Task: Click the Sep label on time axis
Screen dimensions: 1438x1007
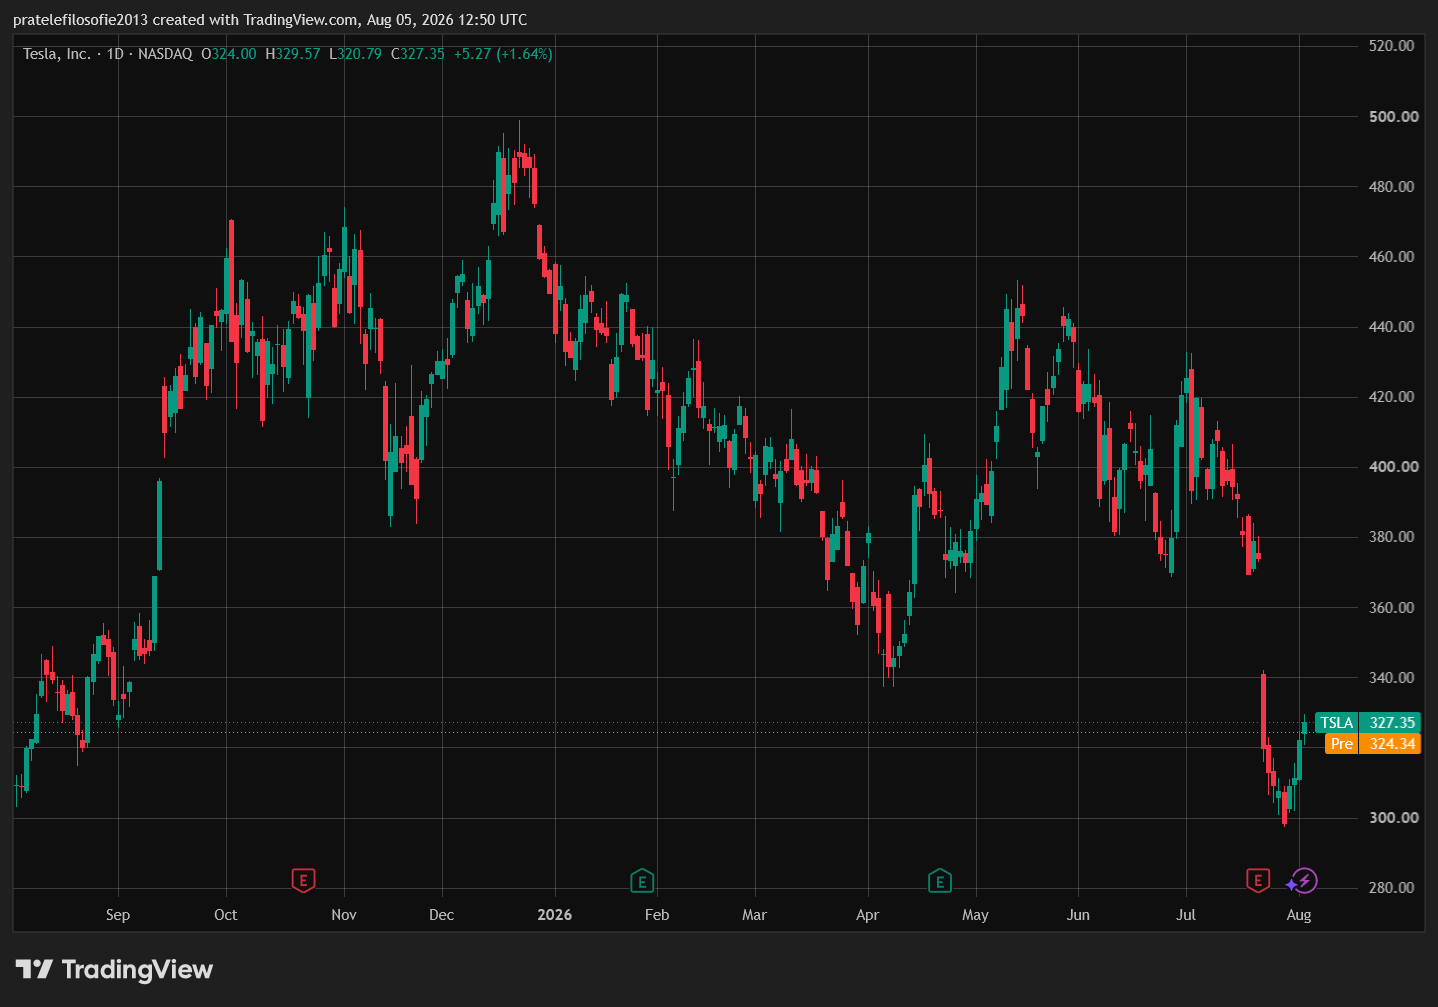Action: 118,915
